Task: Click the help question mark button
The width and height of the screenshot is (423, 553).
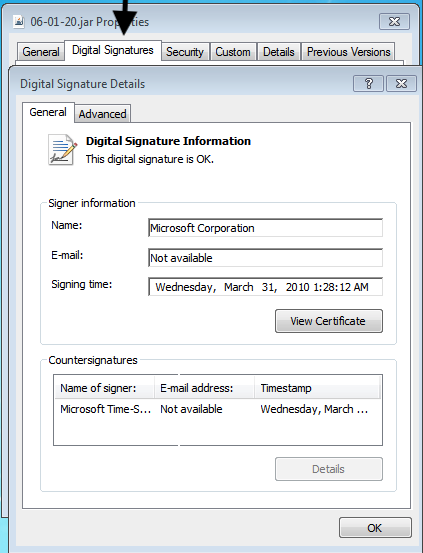Action: tap(368, 84)
